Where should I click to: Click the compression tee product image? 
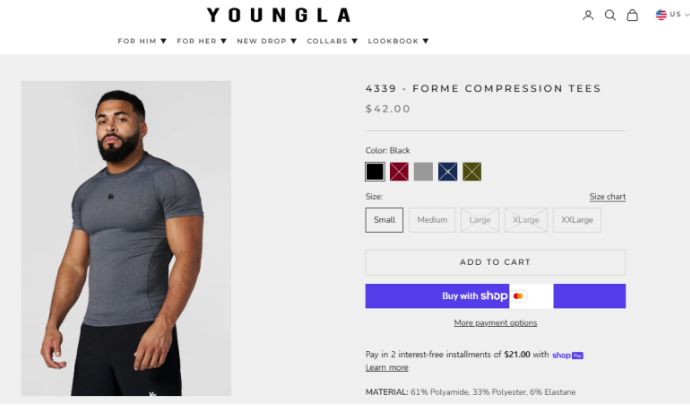pos(126,238)
